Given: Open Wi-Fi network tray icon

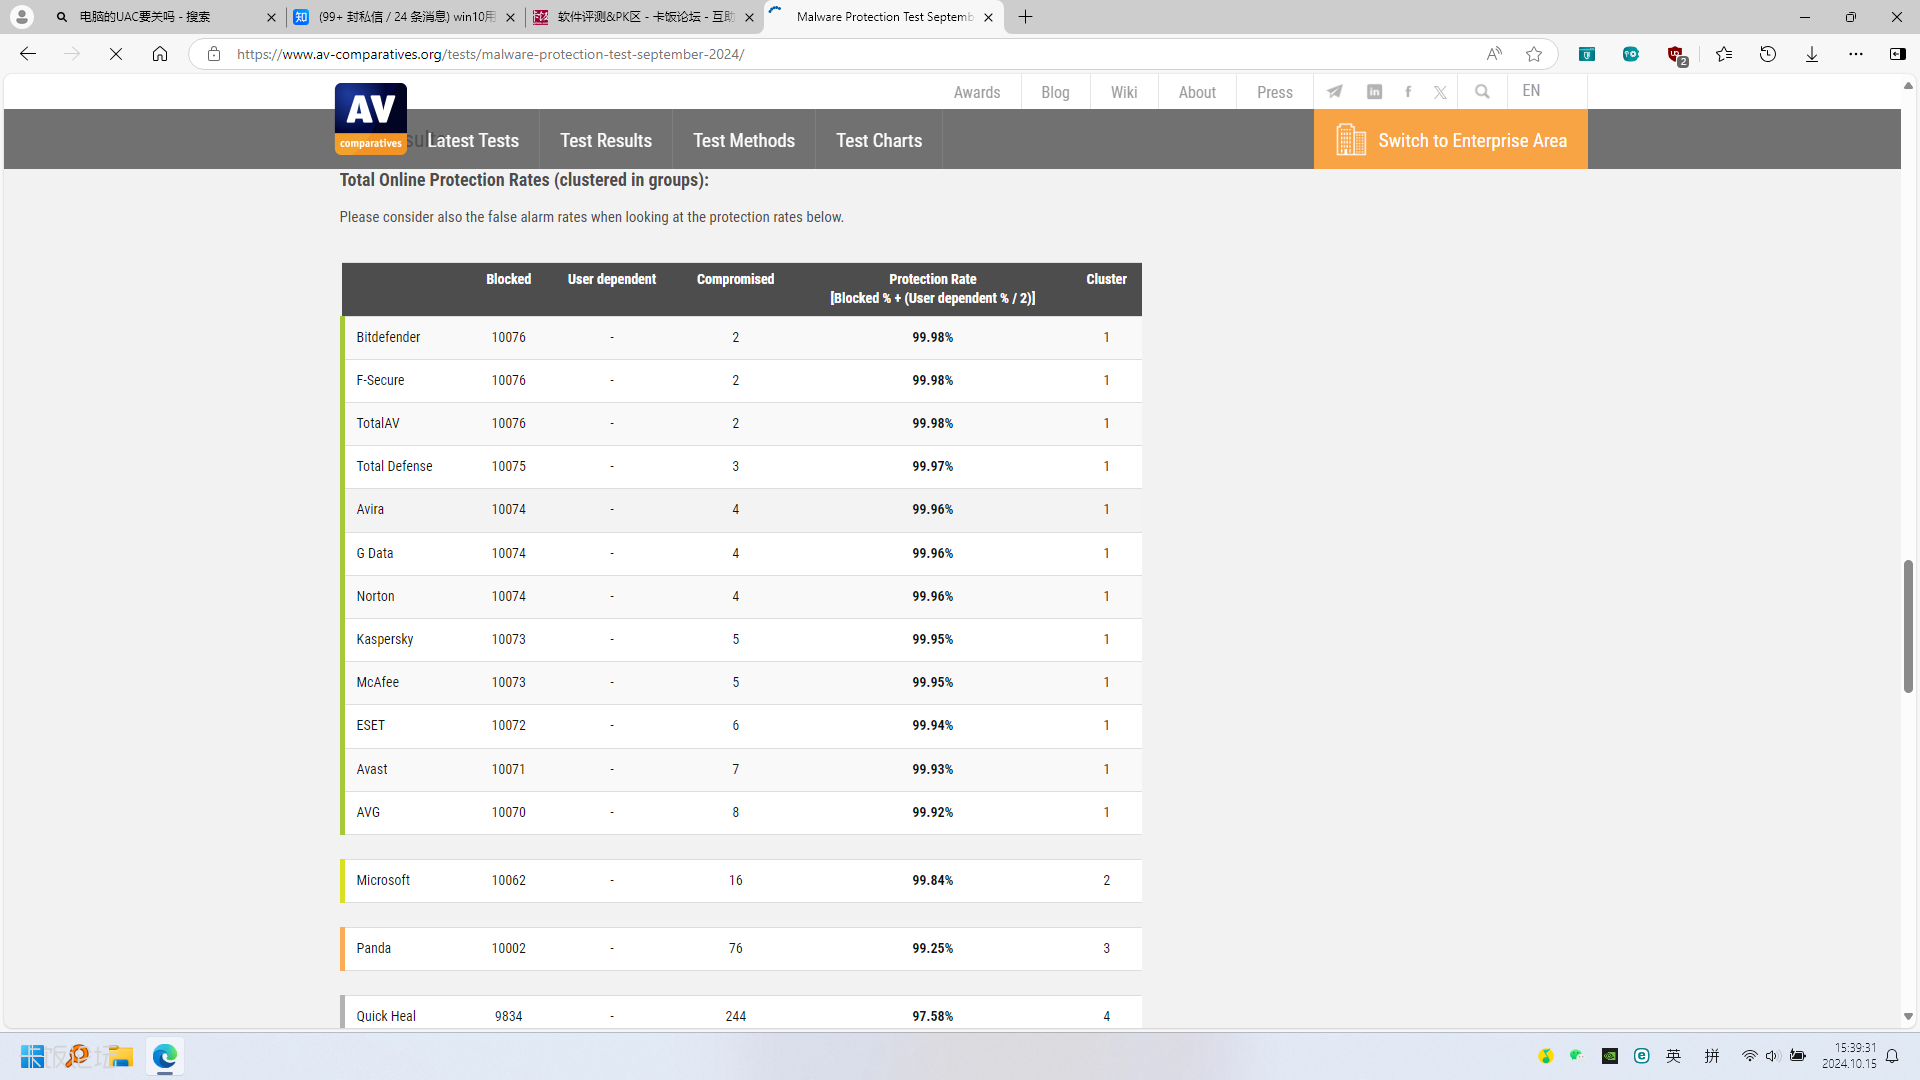Looking at the screenshot, I should 1750,1056.
